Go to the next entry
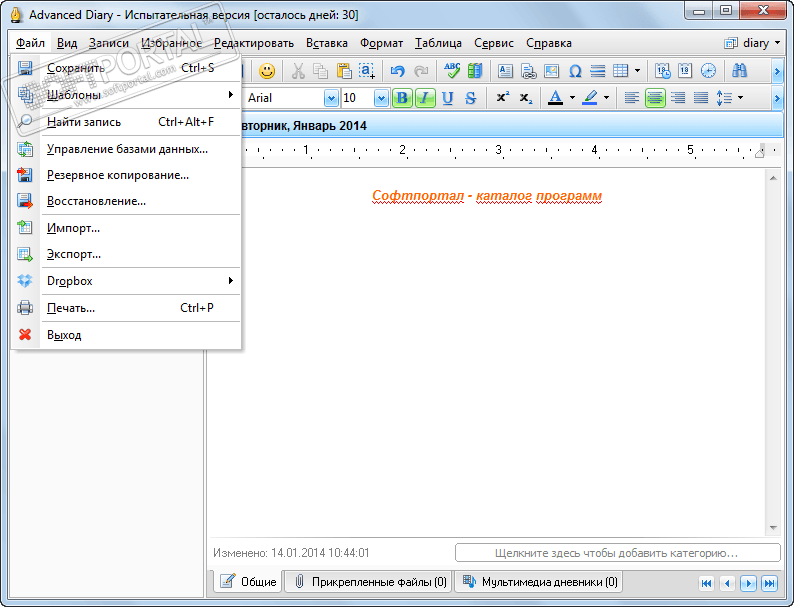 point(748,583)
